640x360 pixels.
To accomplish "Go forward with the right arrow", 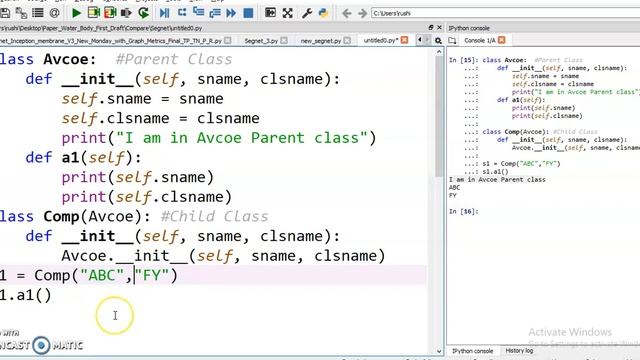I will pyautogui.click(x=362, y=13).
